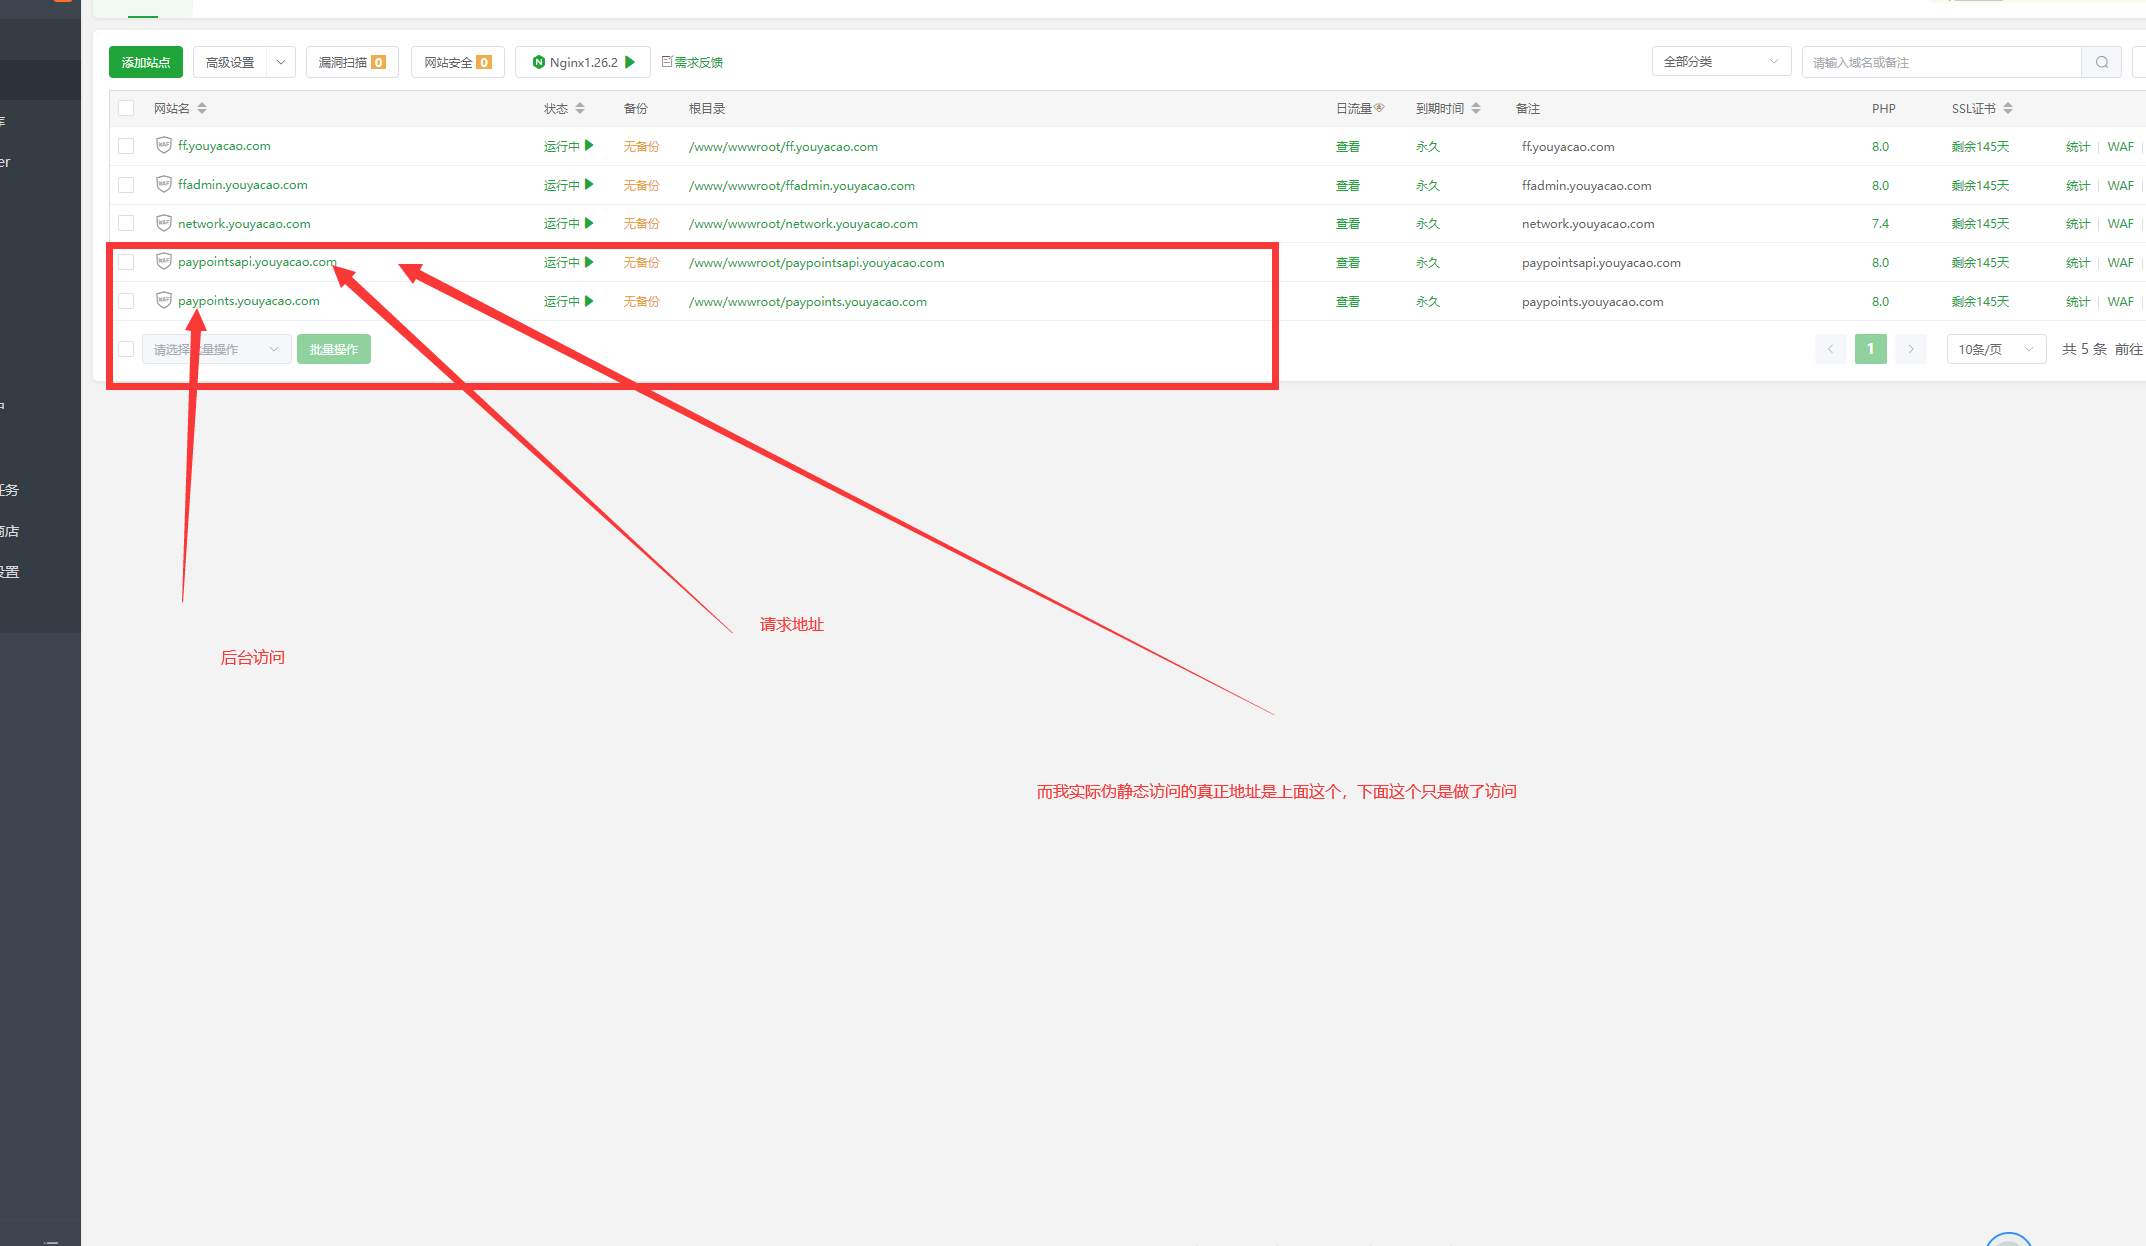Screen dimensions: 2146x1246
Task: Click PHP version 7.4 for network.youyacao.com
Action: click(x=1880, y=223)
